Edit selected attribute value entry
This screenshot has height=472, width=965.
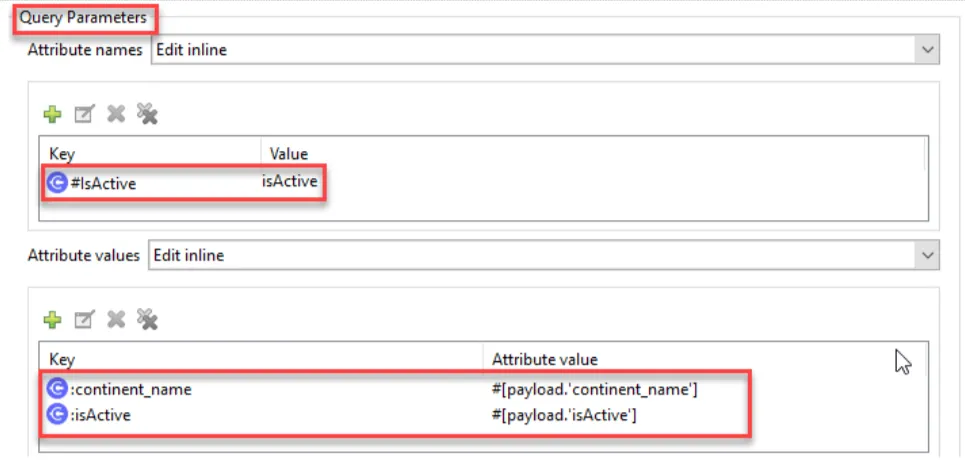click(84, 319)
